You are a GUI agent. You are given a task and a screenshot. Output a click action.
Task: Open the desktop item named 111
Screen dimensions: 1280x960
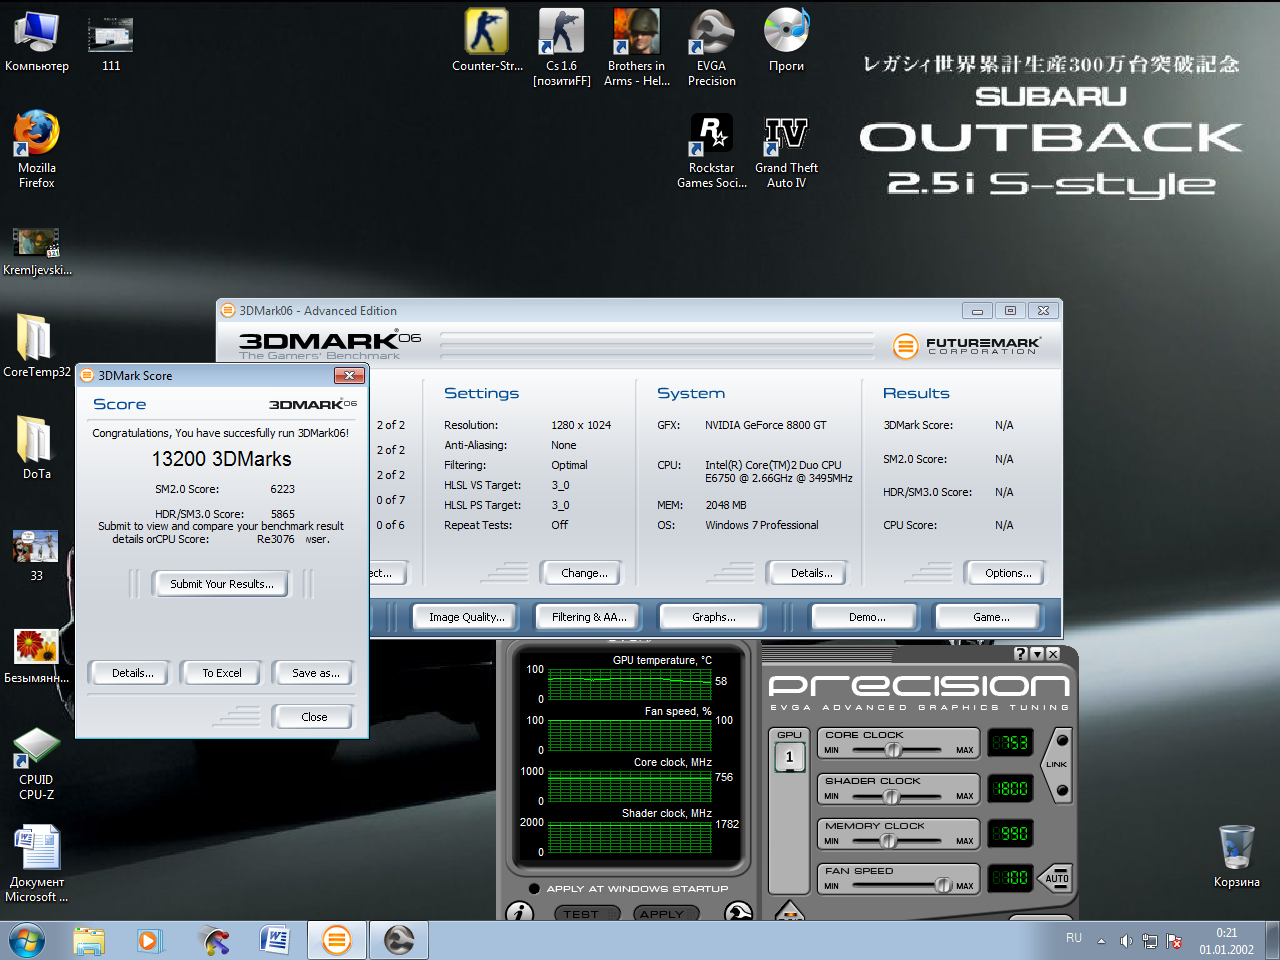pos(111,42)
